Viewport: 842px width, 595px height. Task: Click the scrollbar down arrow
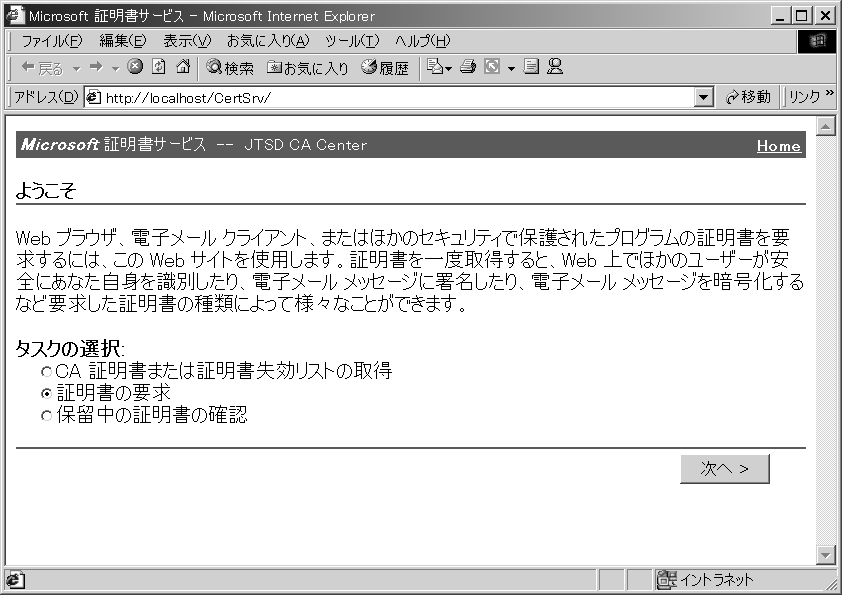pos(825,555)
